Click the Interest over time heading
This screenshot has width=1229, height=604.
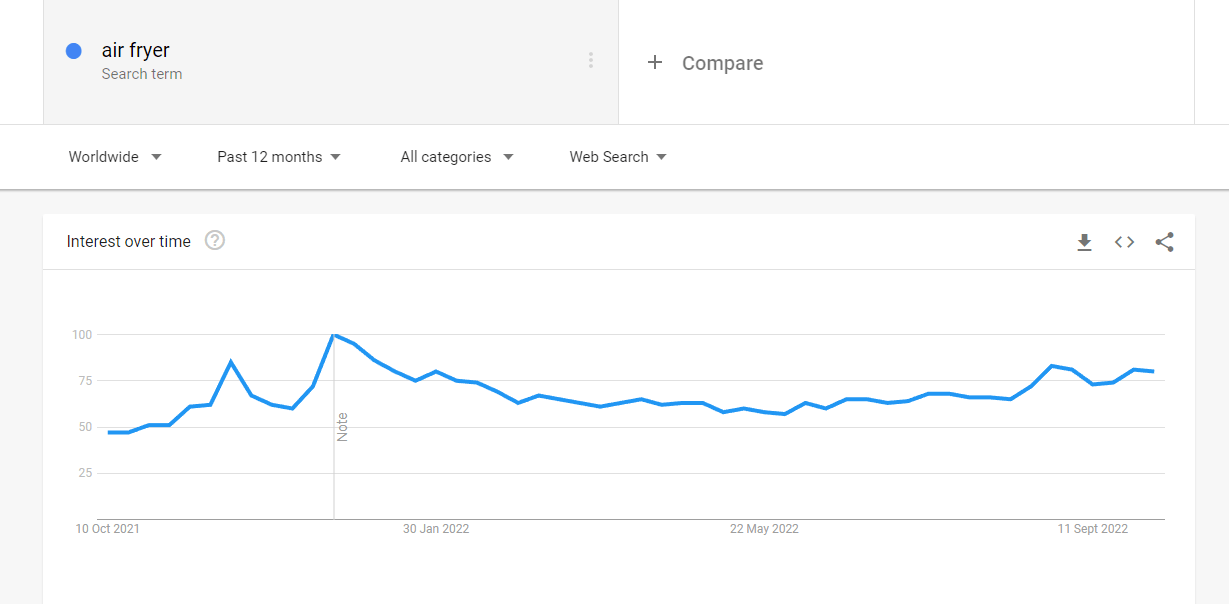click(128, 241)
